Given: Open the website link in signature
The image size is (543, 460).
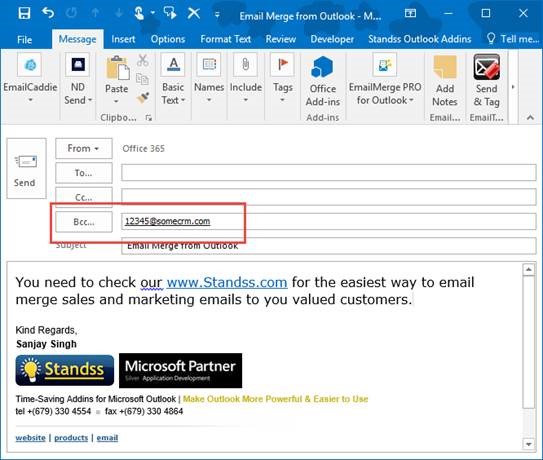Looking at the screenshot, I should pos(30,438).
